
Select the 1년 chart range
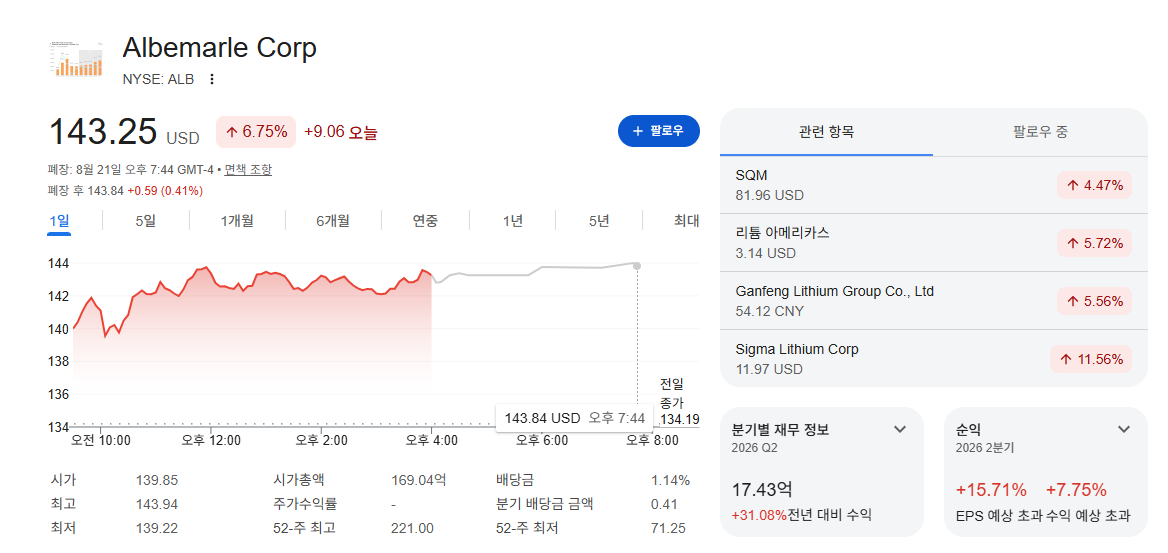coord(512,221)
